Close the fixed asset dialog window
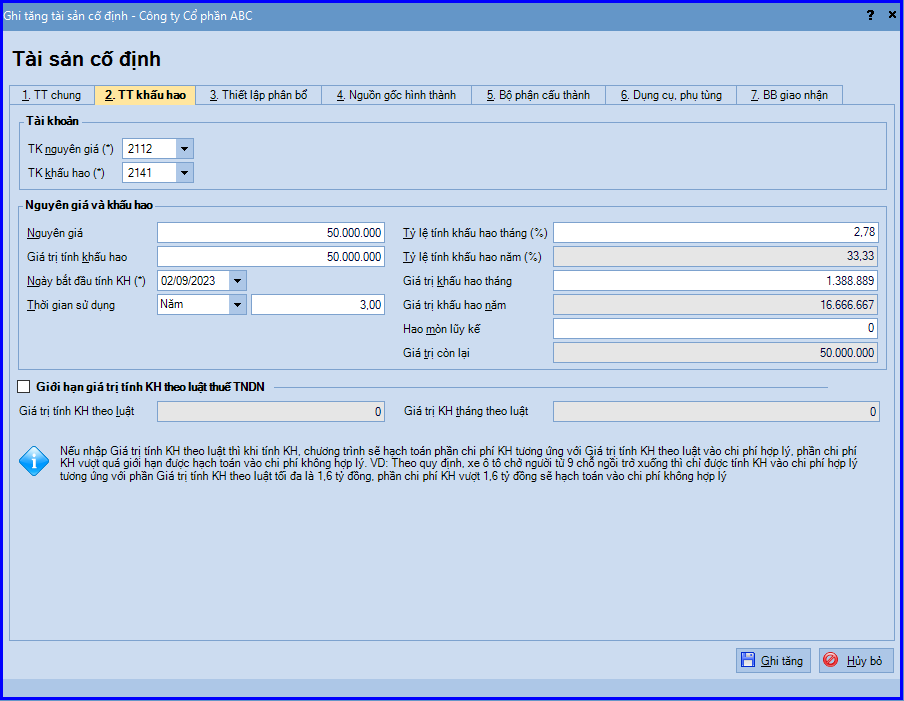Screen dimensions: 904x701 pos(892,15)
